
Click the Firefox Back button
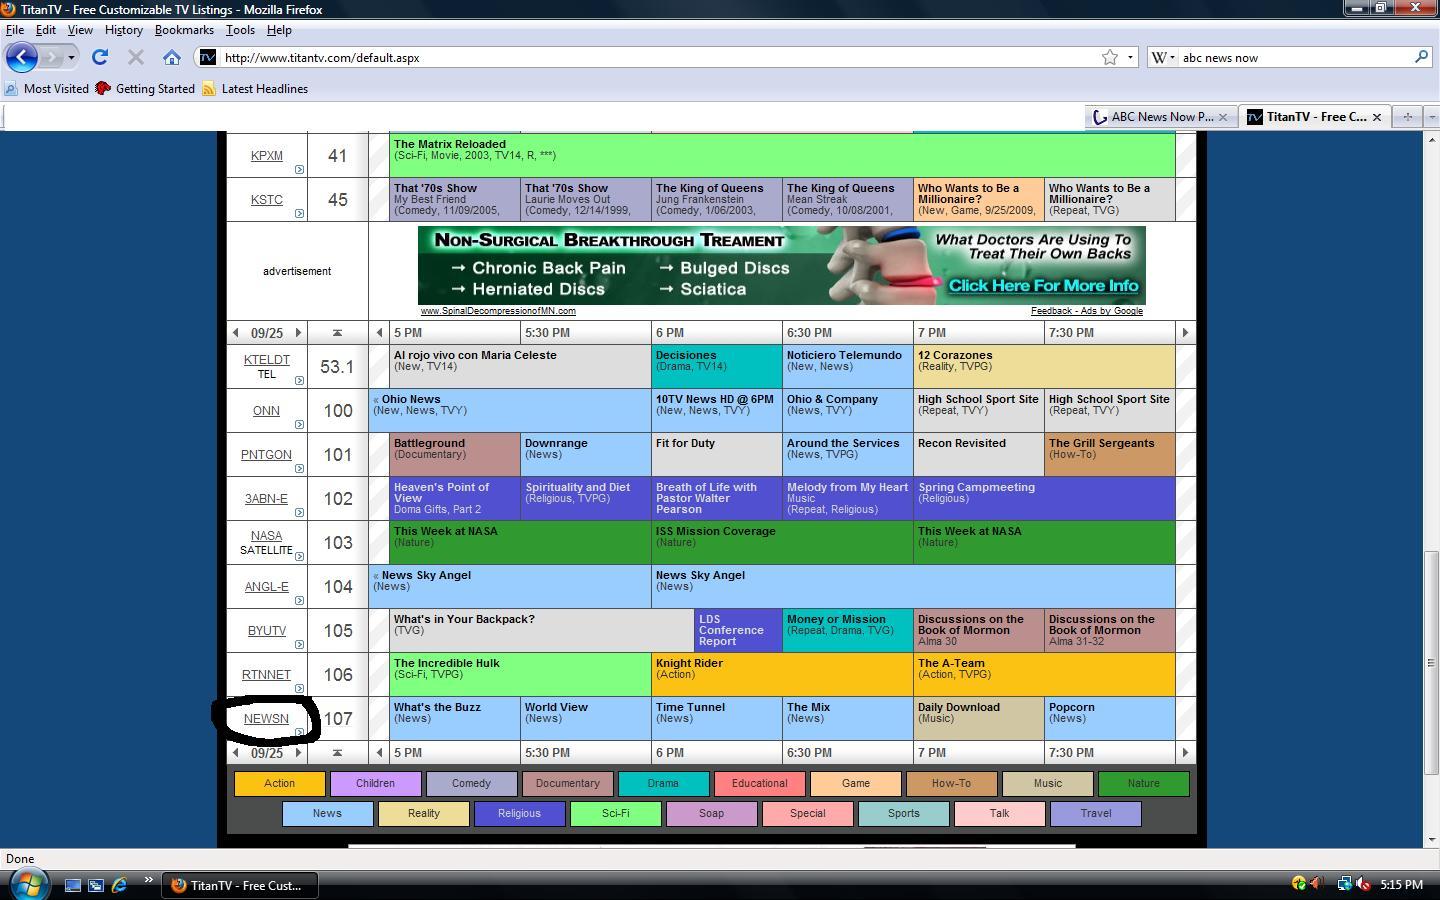coord(21,57)
